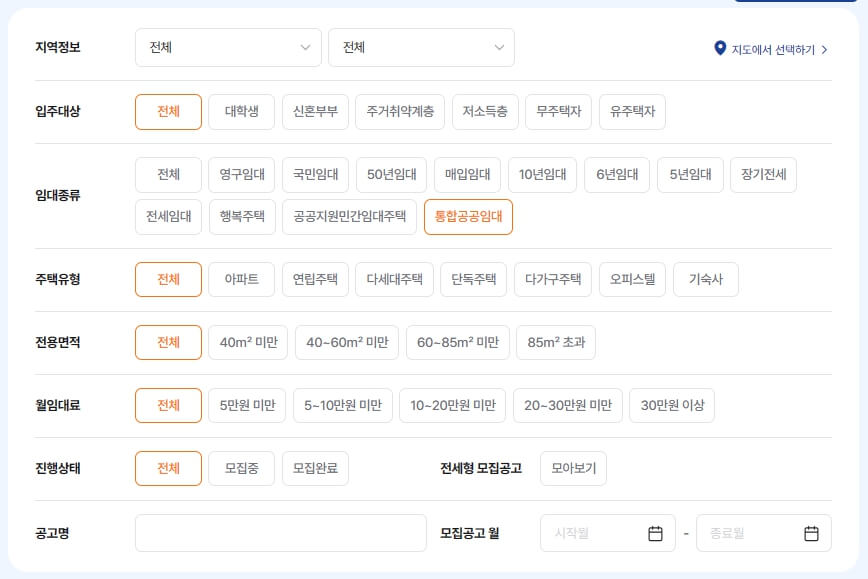This screenshot has height=579, width=868.
Task: Open the 종료월 calendar icon
Action: tap(812, 533)
